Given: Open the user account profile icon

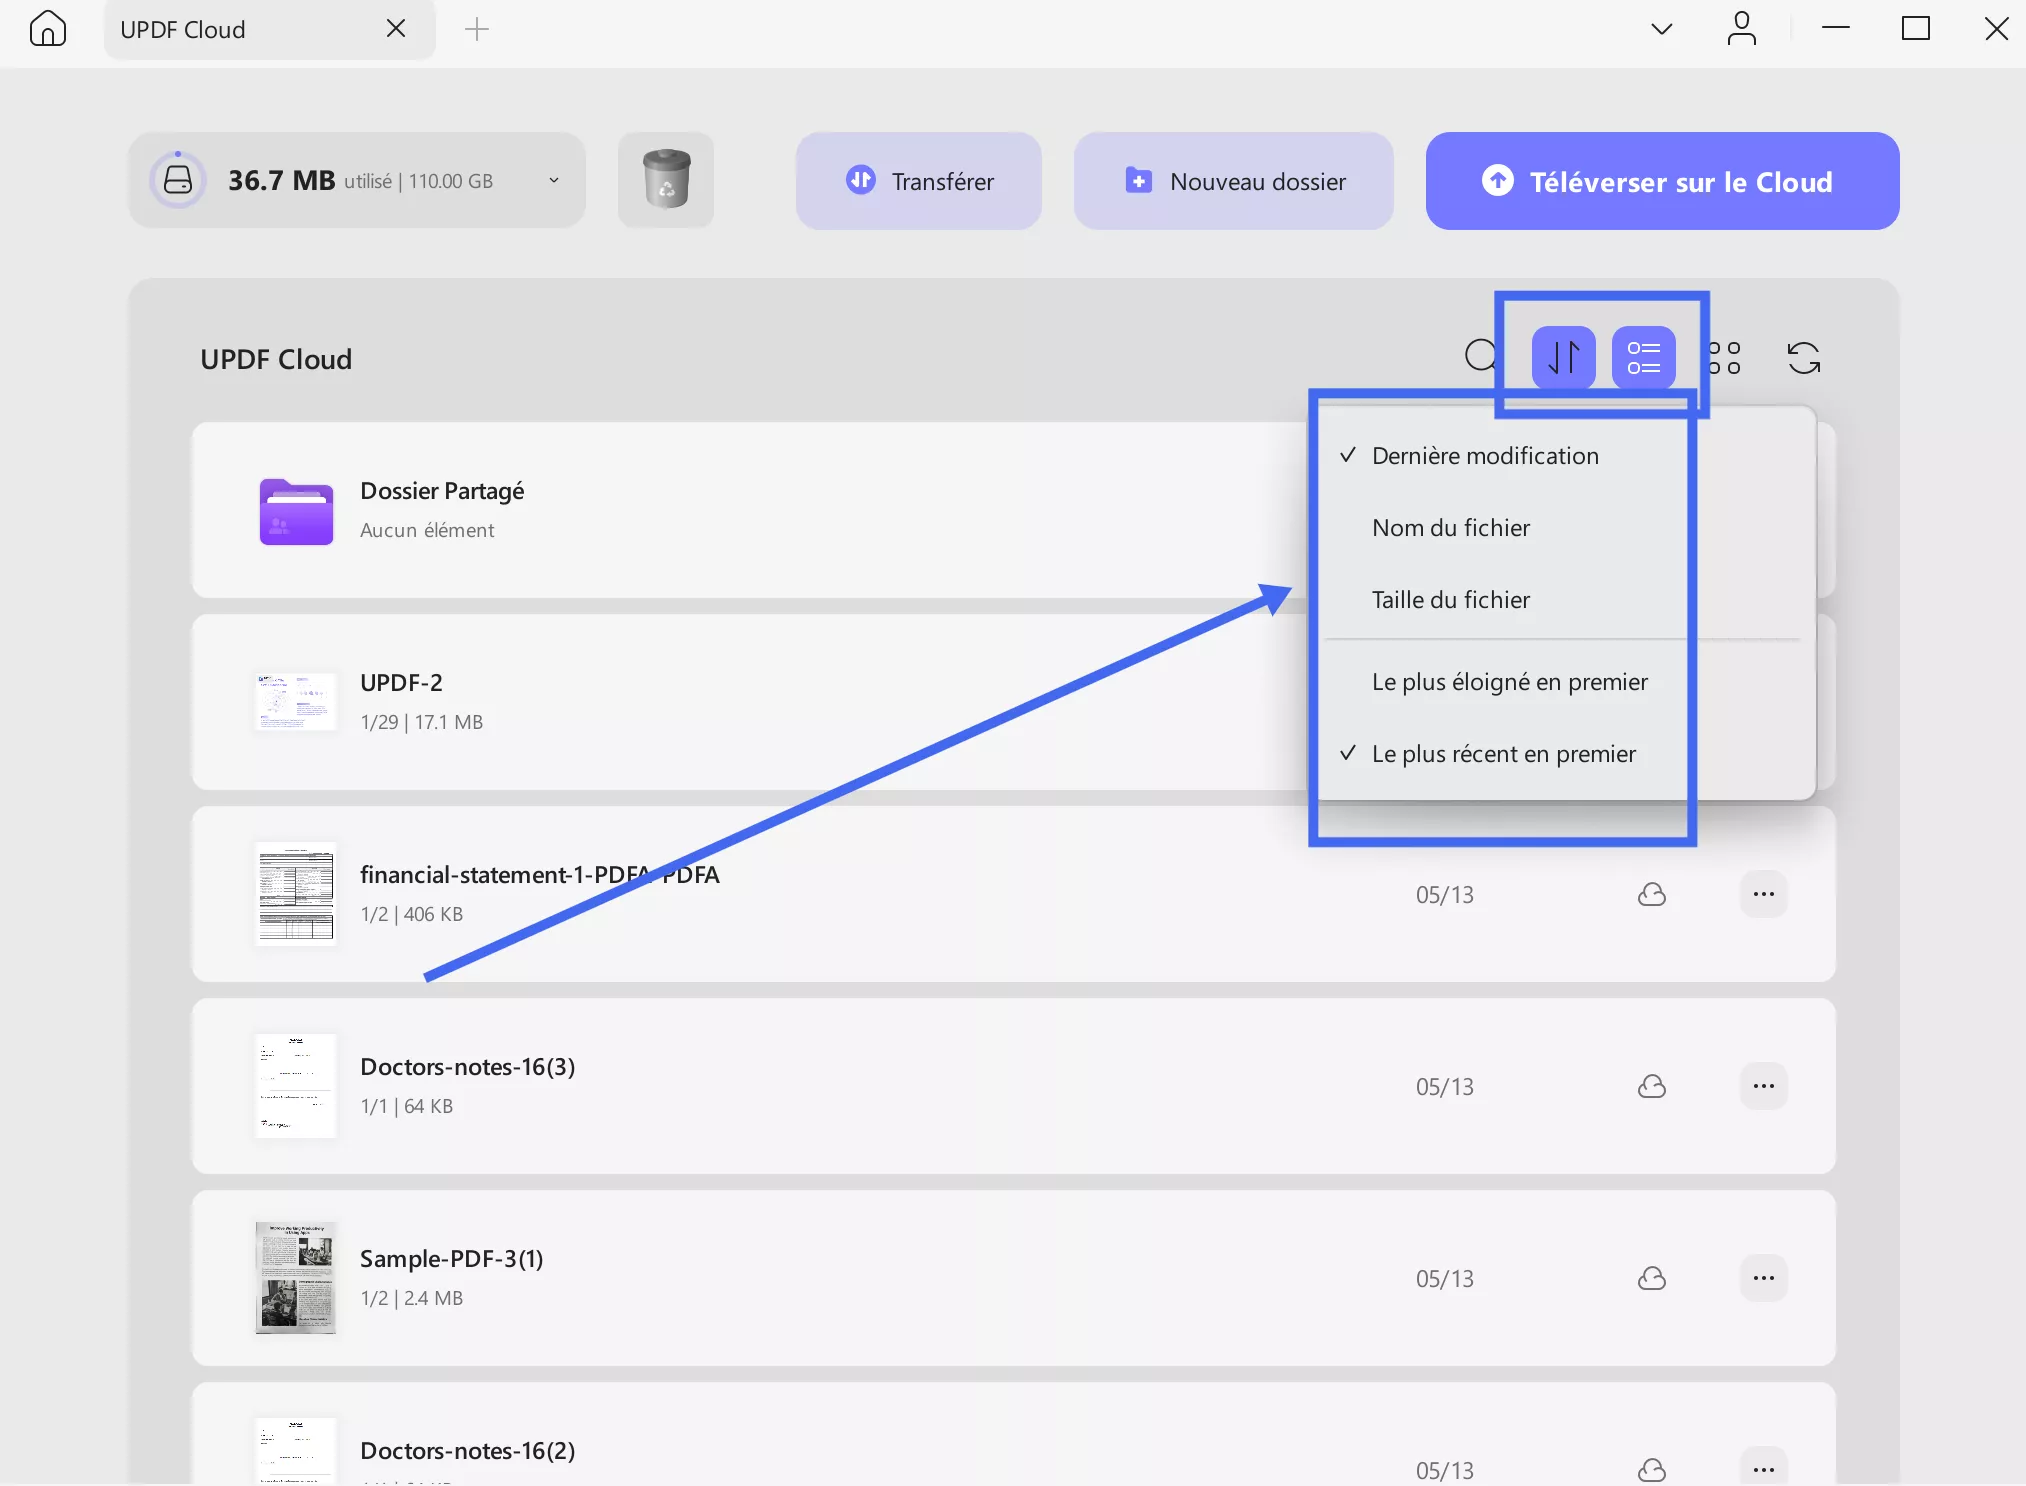Looking at the screenshot, I should (1741, 29).
